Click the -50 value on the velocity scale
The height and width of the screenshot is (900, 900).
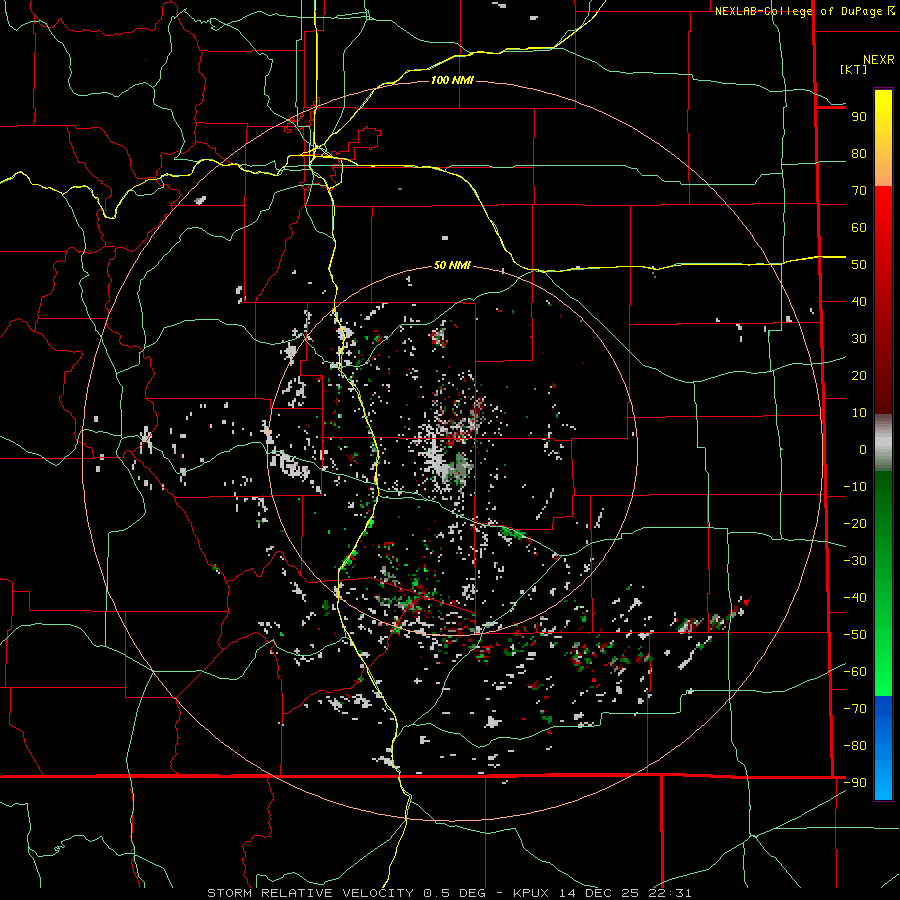coord(855,635)
